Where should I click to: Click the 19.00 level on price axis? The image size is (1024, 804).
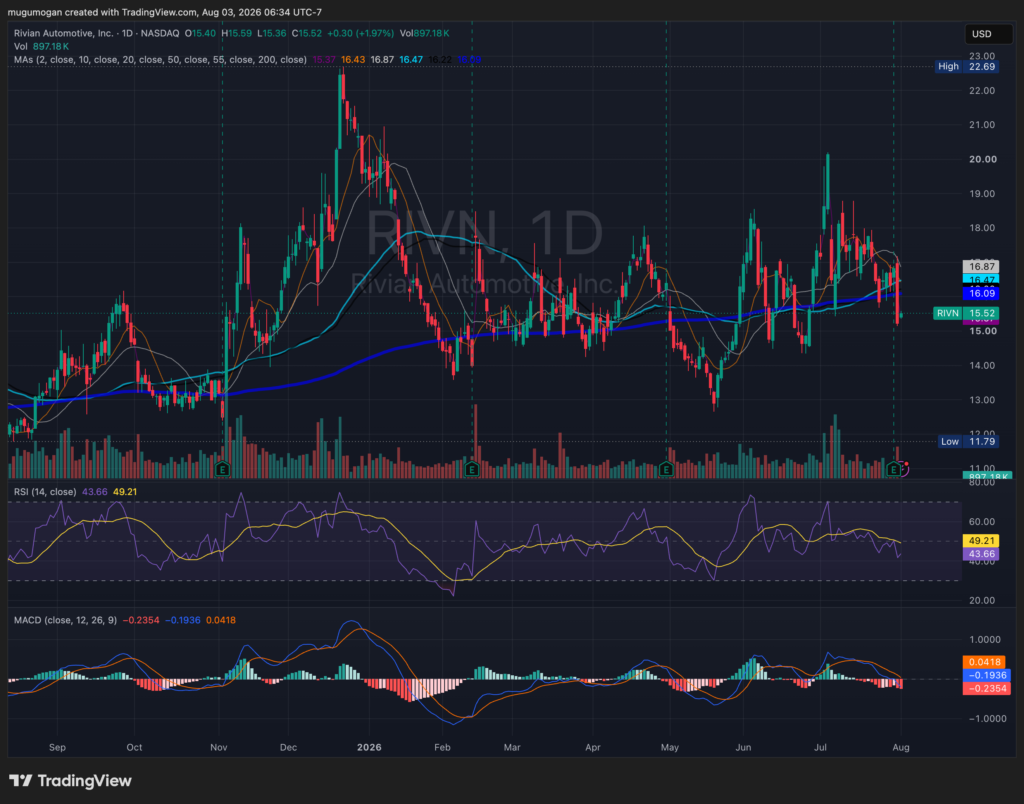(982, 194)
